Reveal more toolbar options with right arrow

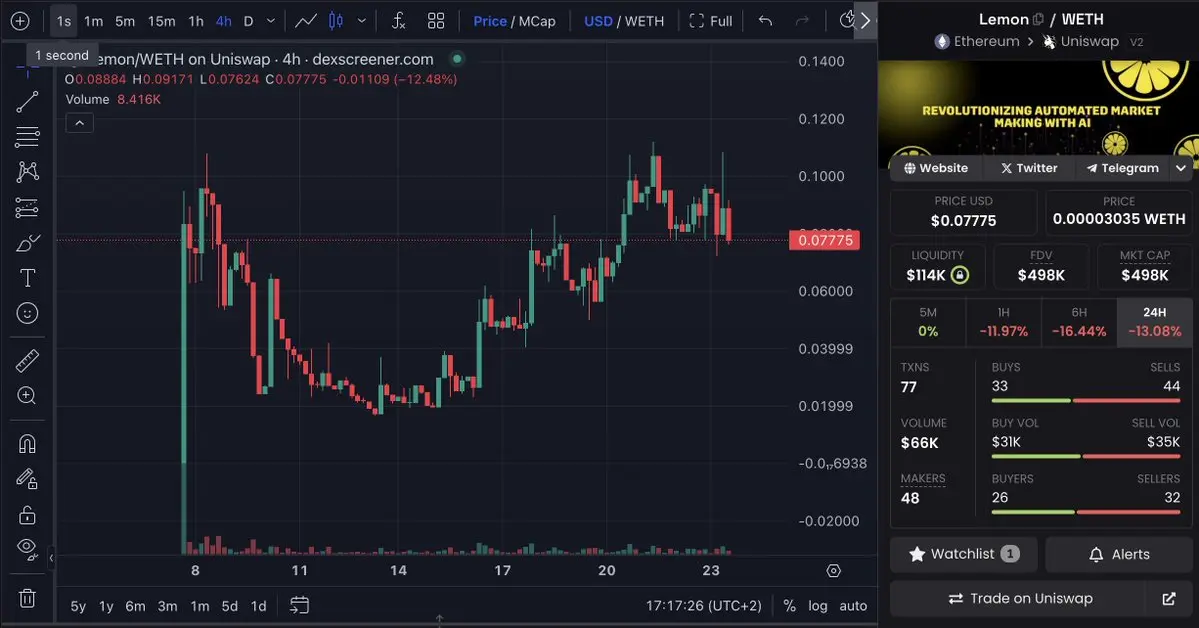click(x=866, y=21)
